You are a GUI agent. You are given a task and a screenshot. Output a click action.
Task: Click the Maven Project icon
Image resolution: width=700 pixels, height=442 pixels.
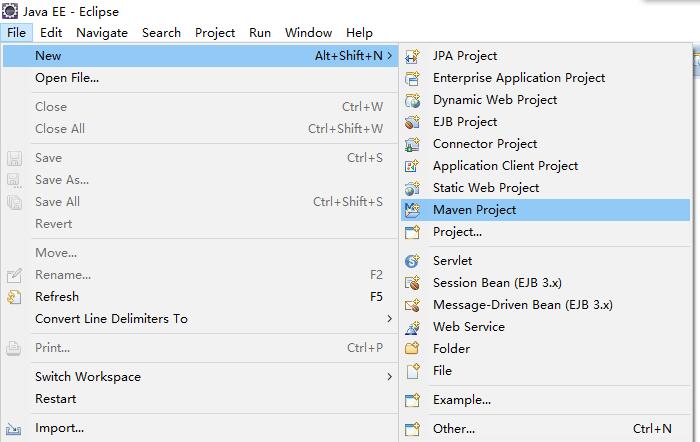pyautogui.click(x=412, y=210)
